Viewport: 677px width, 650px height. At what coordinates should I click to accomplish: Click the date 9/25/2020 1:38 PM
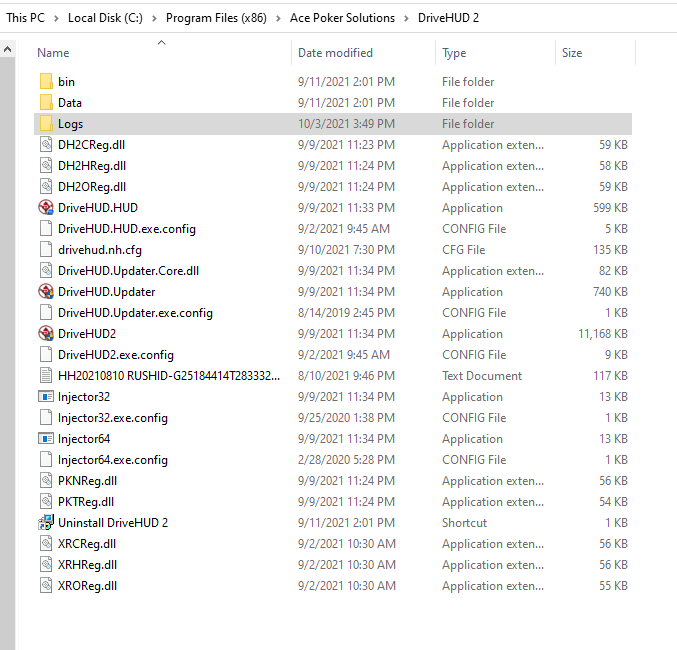(x=346, y=418)
